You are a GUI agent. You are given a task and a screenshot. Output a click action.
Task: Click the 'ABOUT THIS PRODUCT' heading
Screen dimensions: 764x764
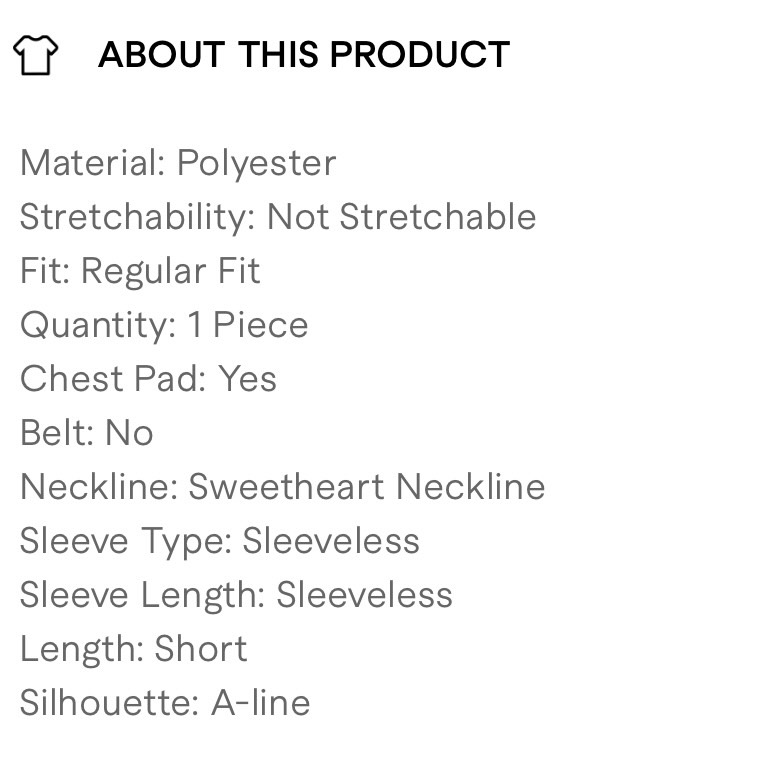(x=304, y=55)
